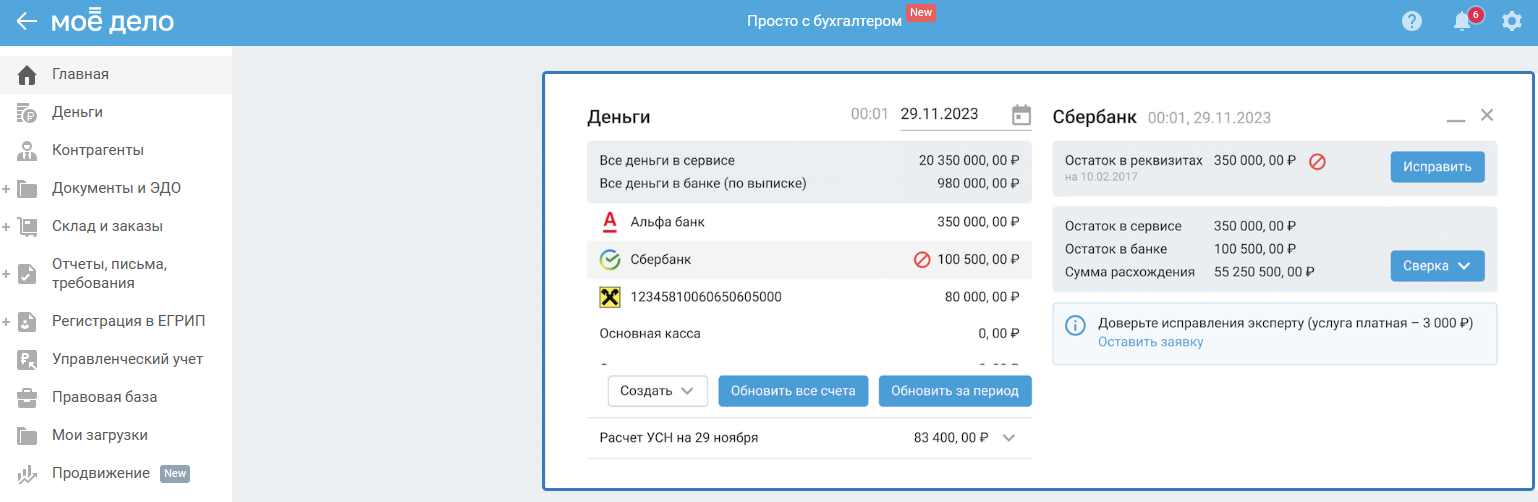Click the Деньги coins icon
Viewport: 1538px width, 502px height.
click(27, 112)
